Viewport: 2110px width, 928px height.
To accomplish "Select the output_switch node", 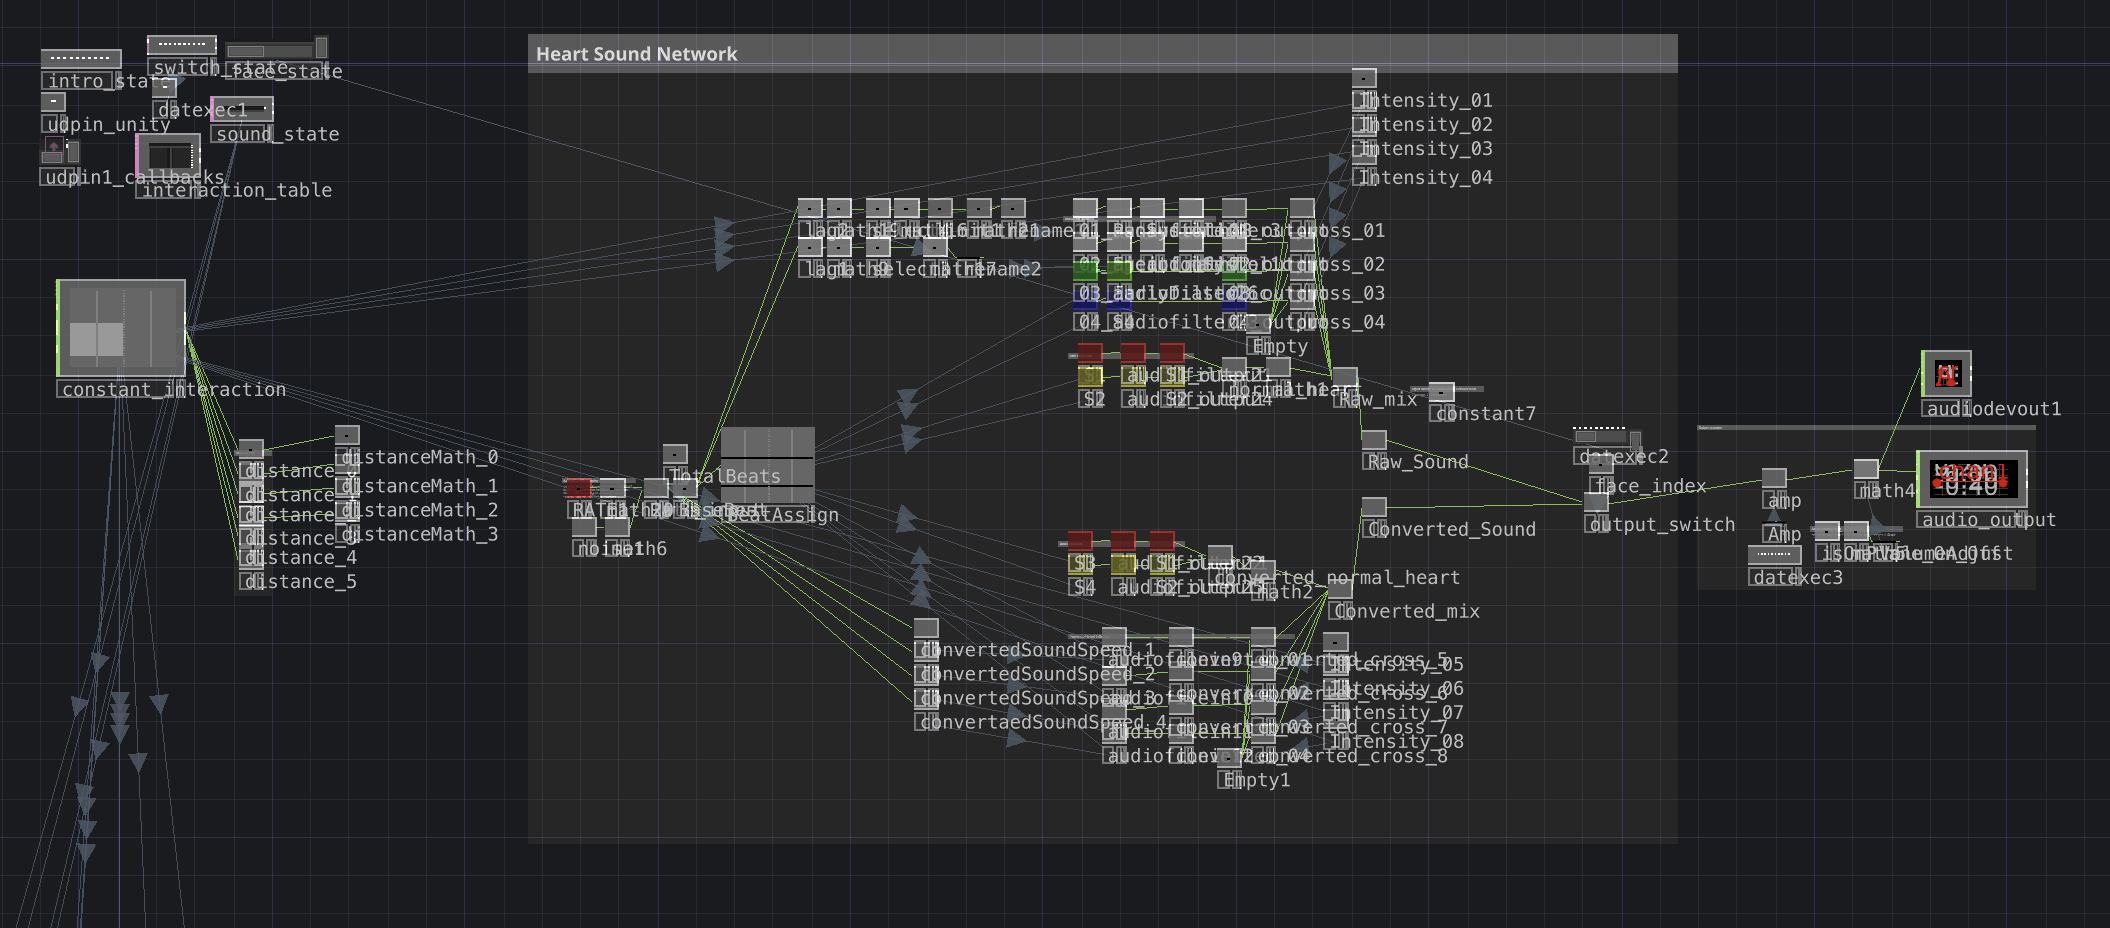I will (1596, 503).
